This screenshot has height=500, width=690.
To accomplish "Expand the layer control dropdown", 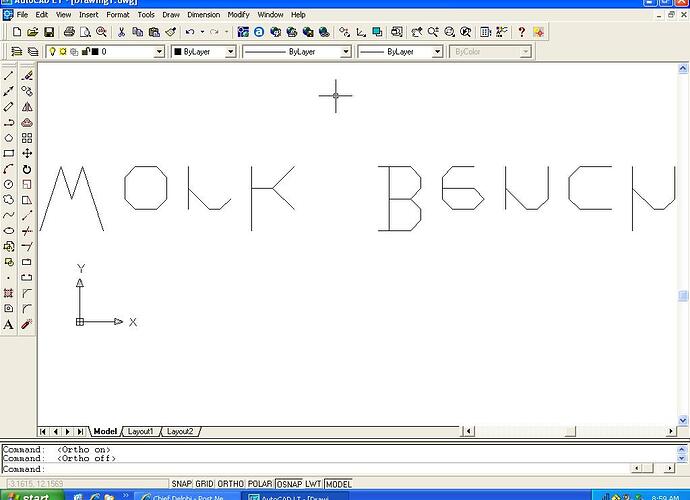I will (x=159, y=52).
